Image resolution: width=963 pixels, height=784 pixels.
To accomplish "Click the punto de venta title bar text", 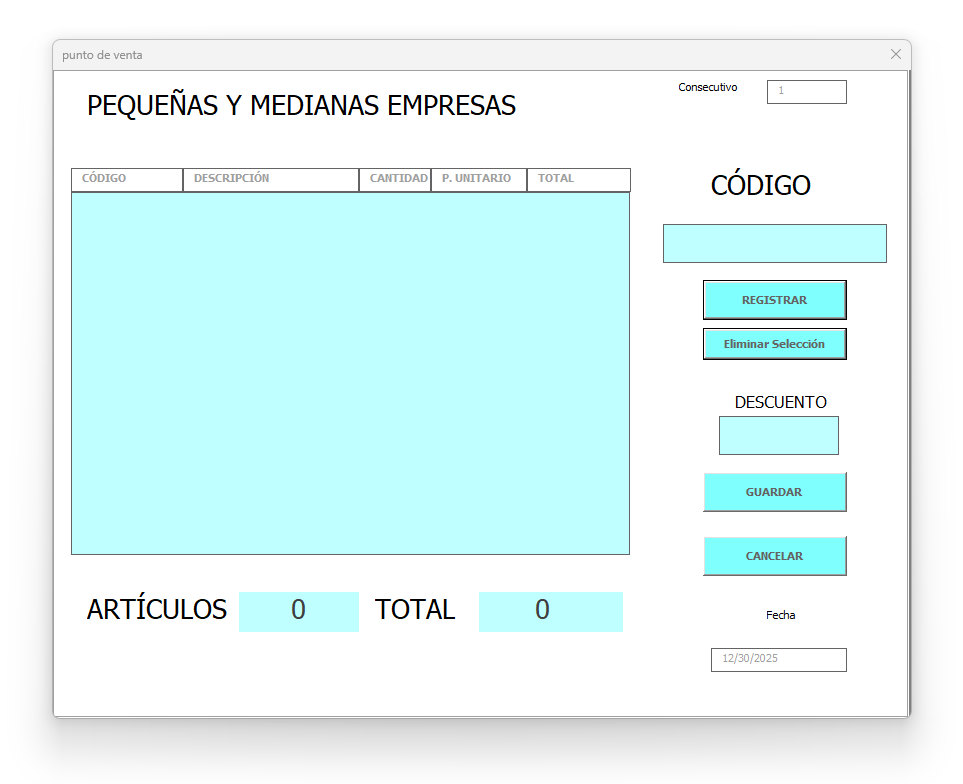I will pos(102,55).
